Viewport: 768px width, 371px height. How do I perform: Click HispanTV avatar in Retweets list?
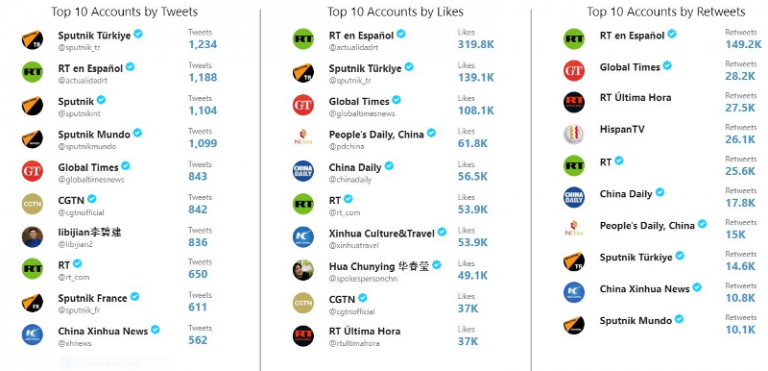pyautogui.click(x=574, y=134)
